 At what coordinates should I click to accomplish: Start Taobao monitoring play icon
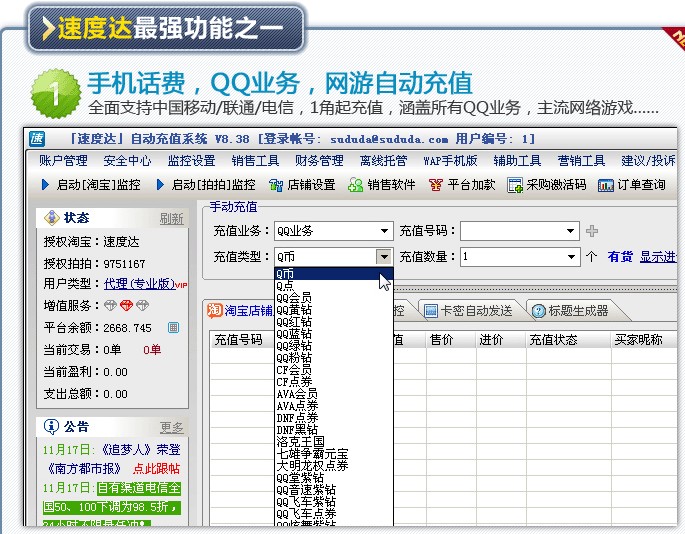pos(45,185)
